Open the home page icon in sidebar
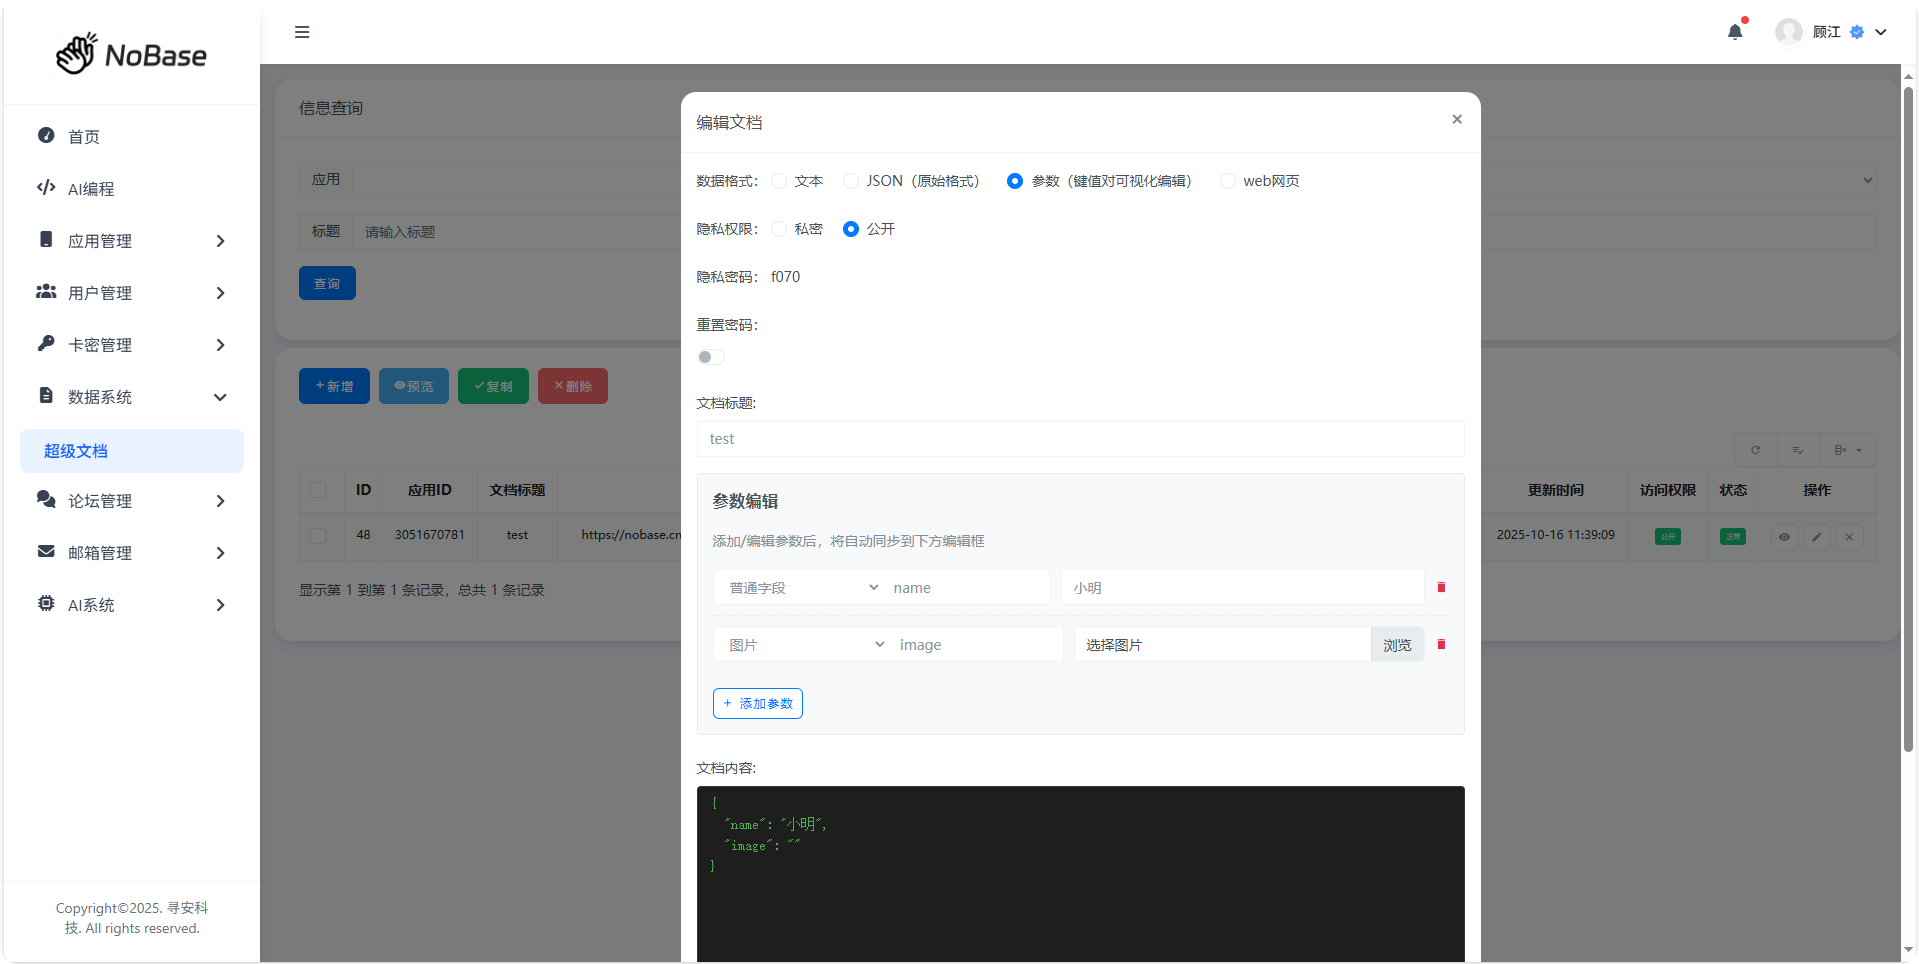 [46, 136]
